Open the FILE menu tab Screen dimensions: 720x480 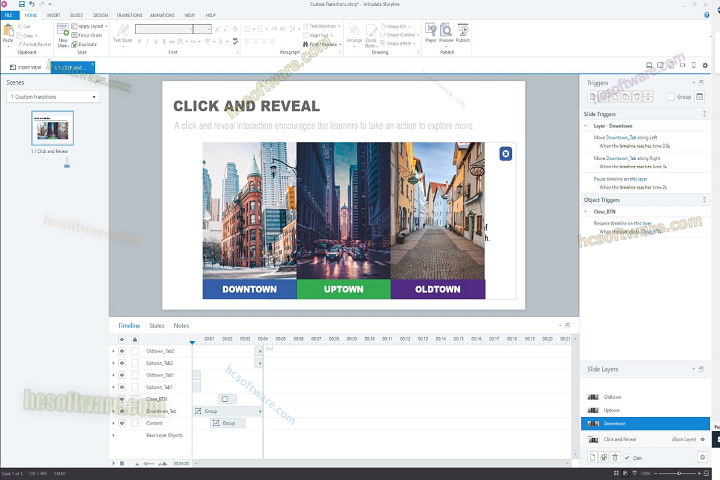[x=9, y=15]
